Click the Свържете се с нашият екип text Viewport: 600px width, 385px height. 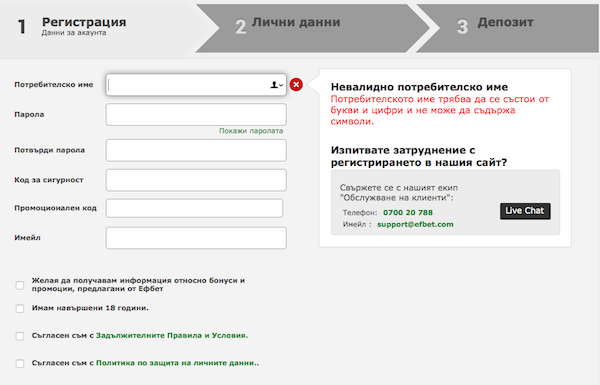point(398,193)
